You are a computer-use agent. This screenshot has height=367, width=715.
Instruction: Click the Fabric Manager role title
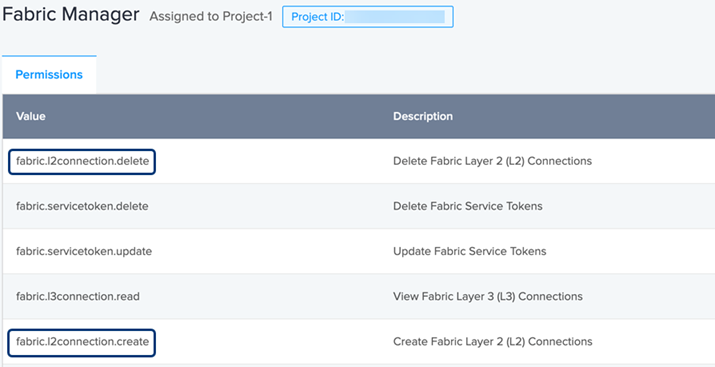point(71,15)
